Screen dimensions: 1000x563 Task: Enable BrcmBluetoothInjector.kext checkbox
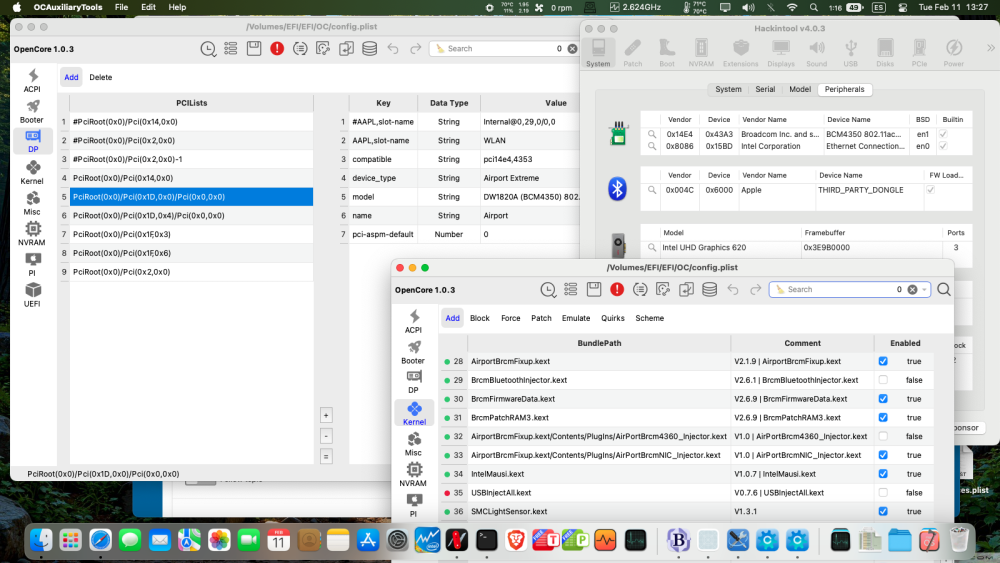pos(883,380)
